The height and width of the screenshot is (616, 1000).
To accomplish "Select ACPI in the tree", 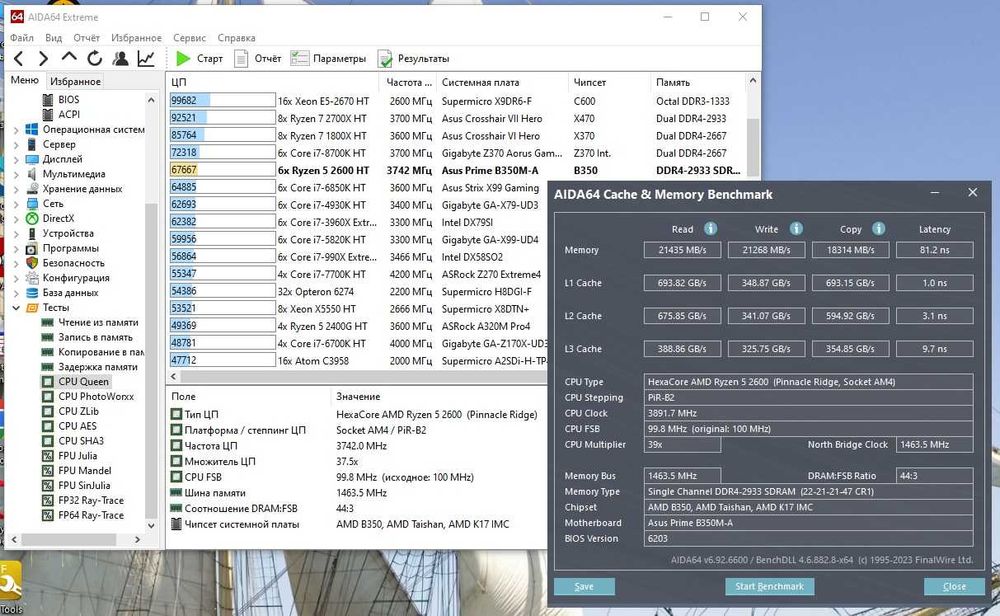I will pos(69,114).
